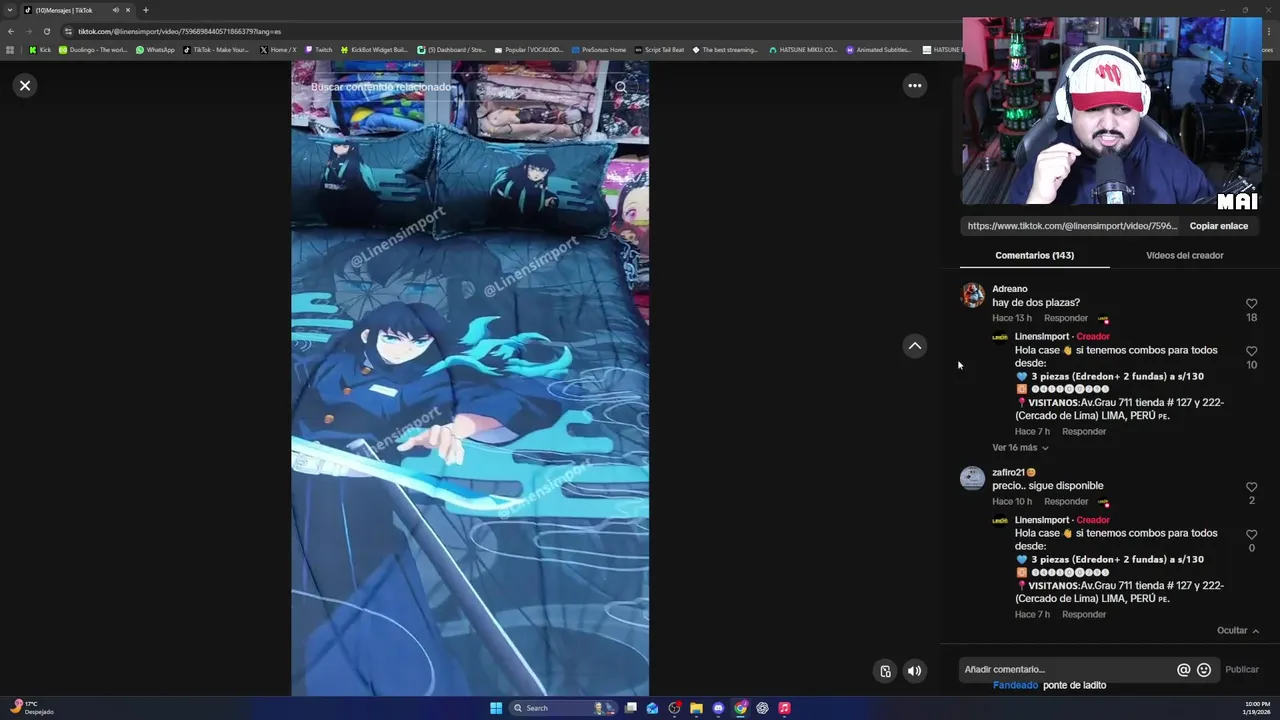Open the TikTok - Make Your bookmark
This screenshot has height=720, width=1280.
[x=216, y=49]
